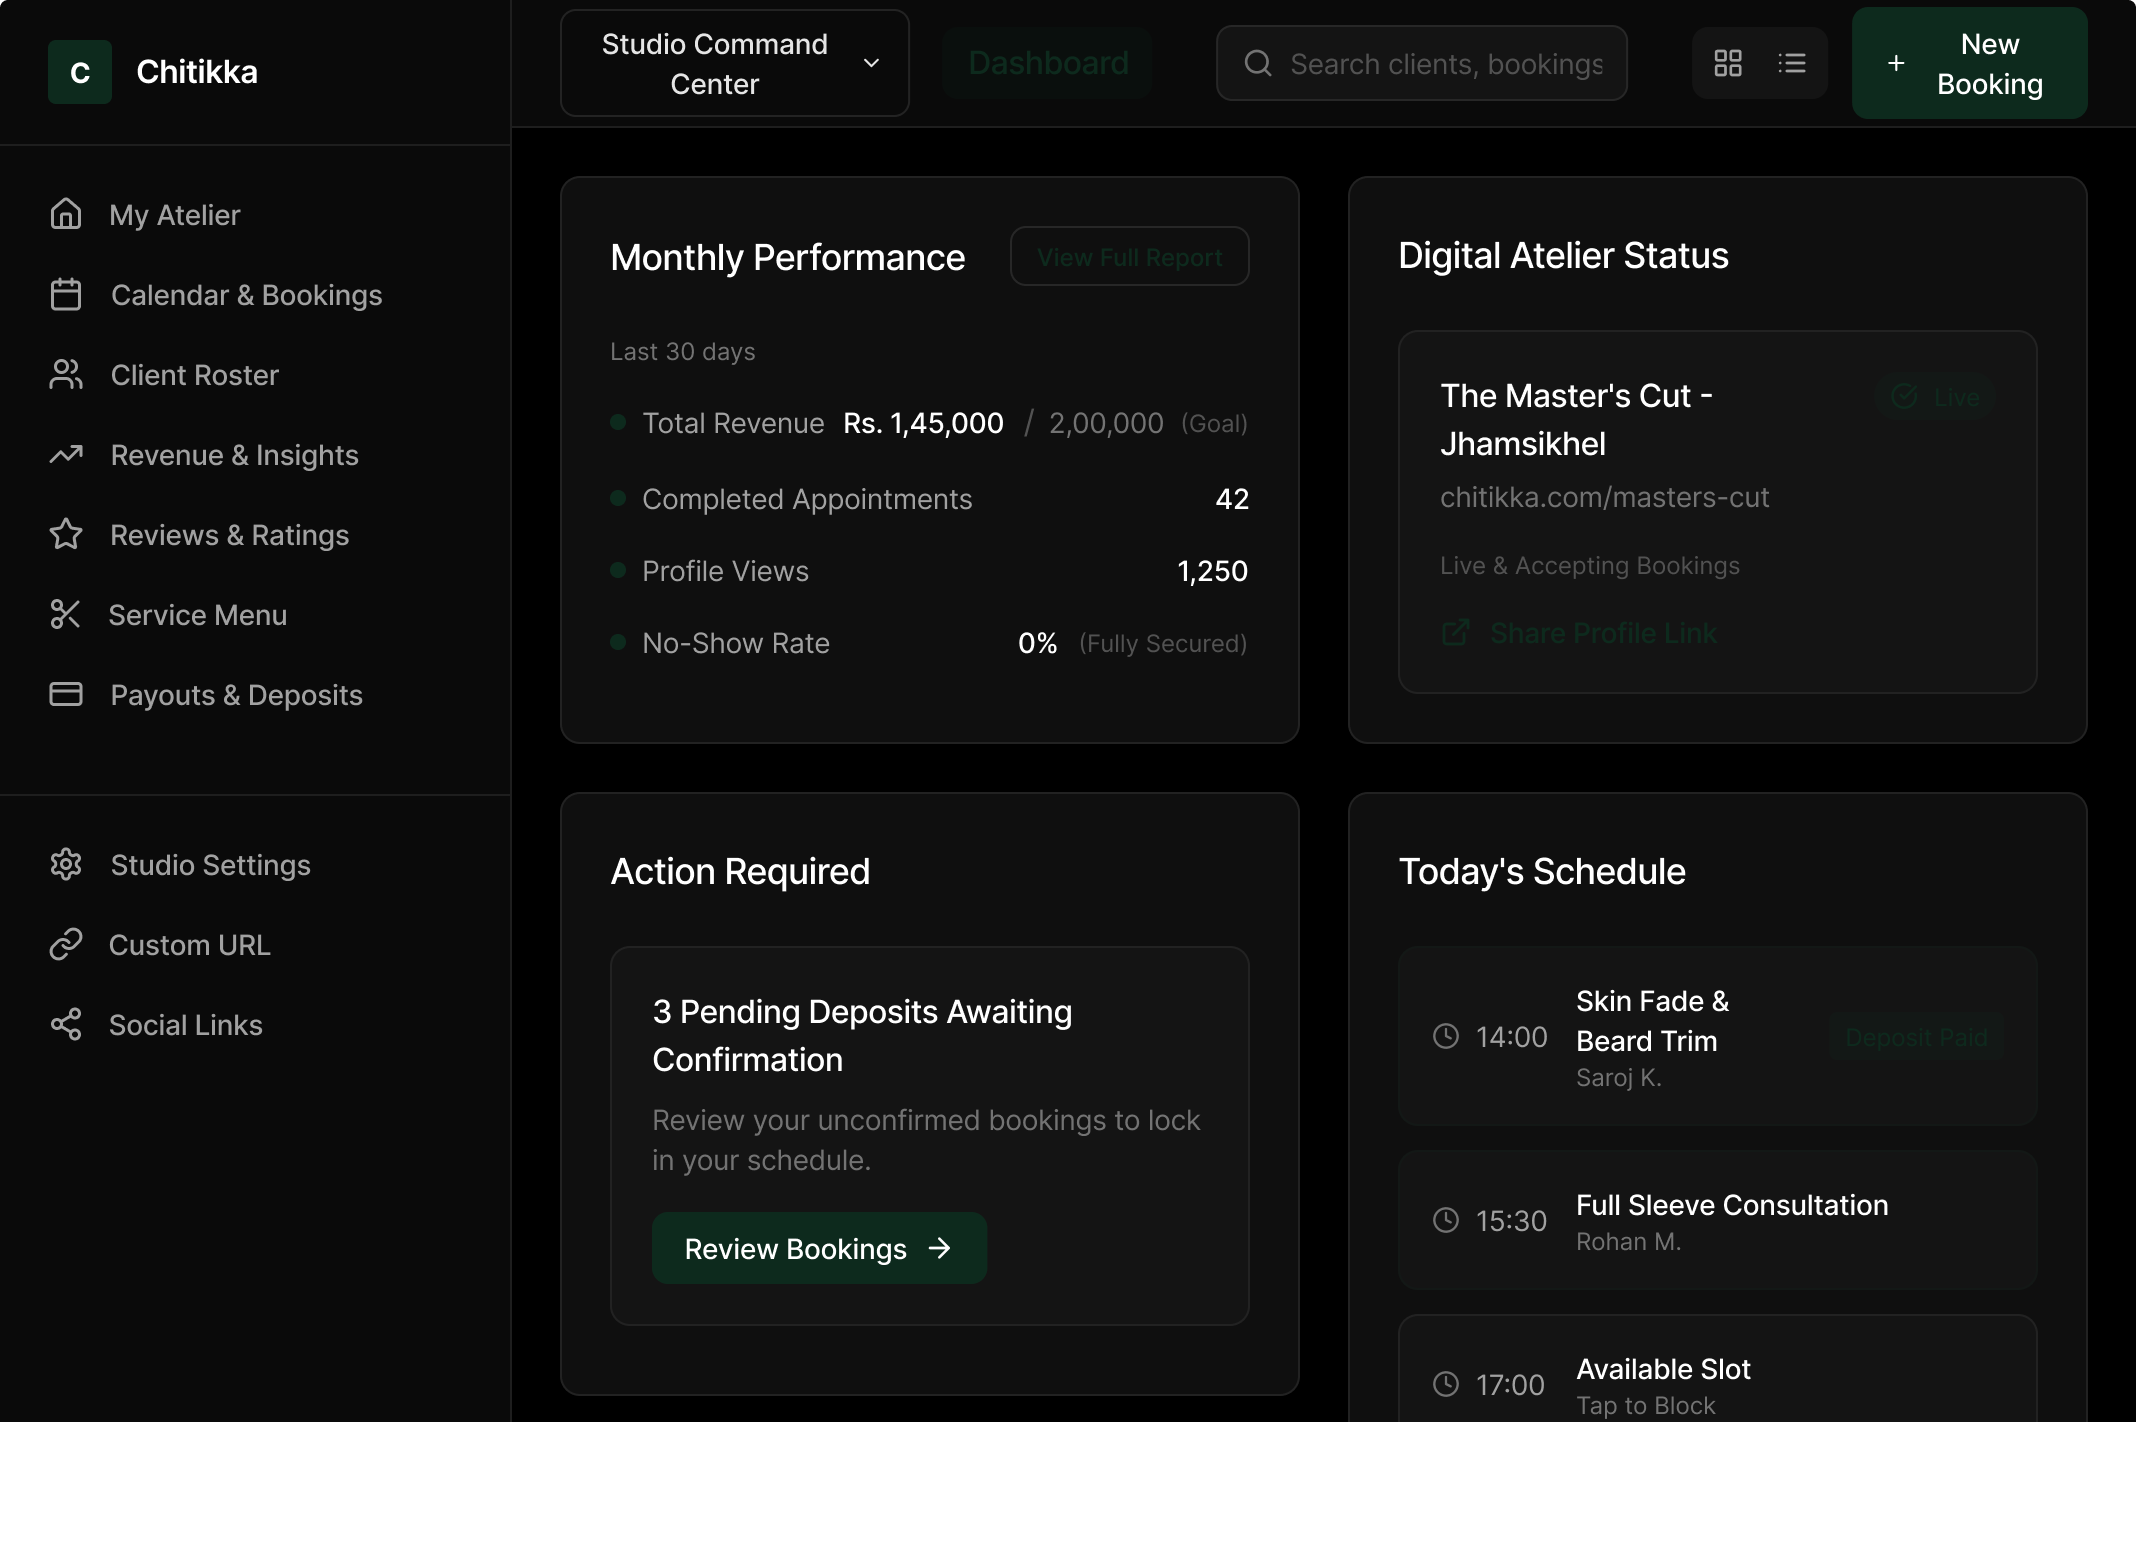Click the share icon for Social Links
Screen dimensions: 2136x1566
[x=66, y=1024]
